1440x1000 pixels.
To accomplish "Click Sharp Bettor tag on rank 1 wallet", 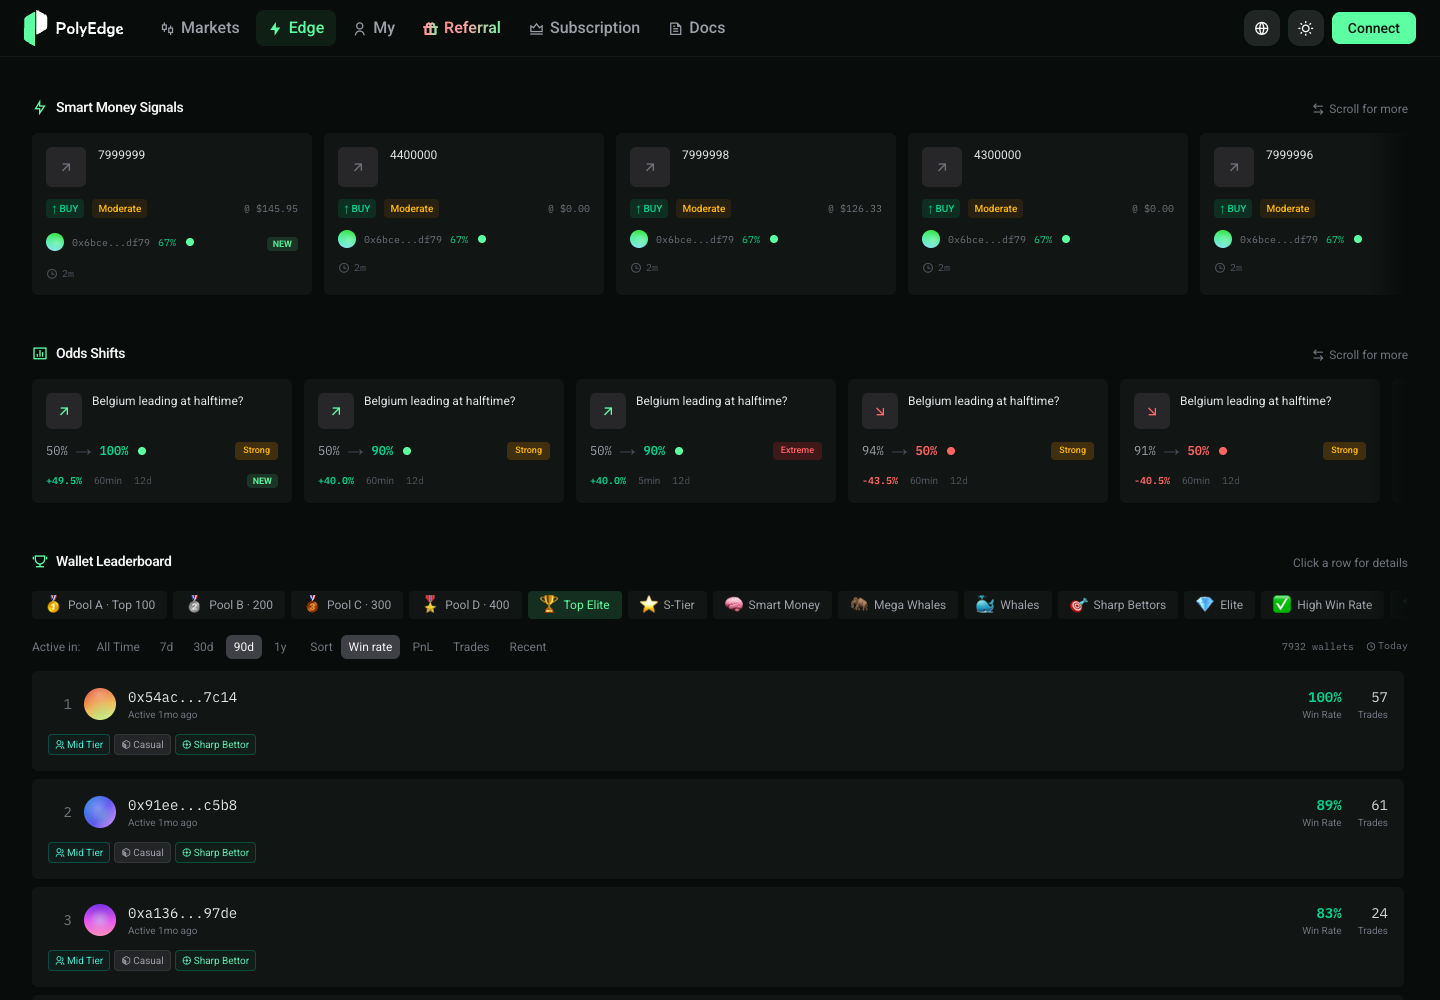I will point(215,745).
